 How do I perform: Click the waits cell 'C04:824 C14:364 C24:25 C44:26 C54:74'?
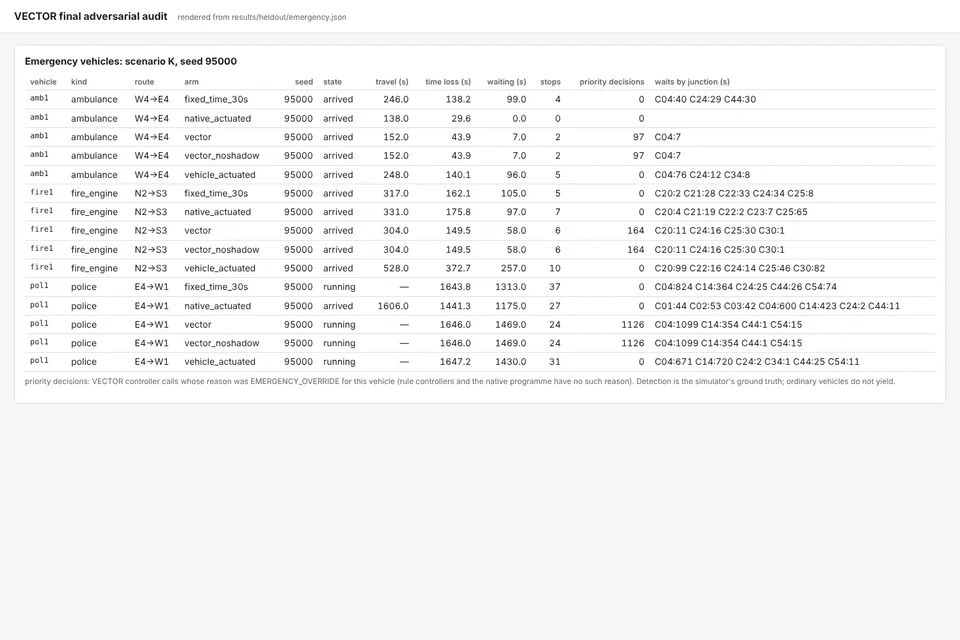(x=746, y=287)
